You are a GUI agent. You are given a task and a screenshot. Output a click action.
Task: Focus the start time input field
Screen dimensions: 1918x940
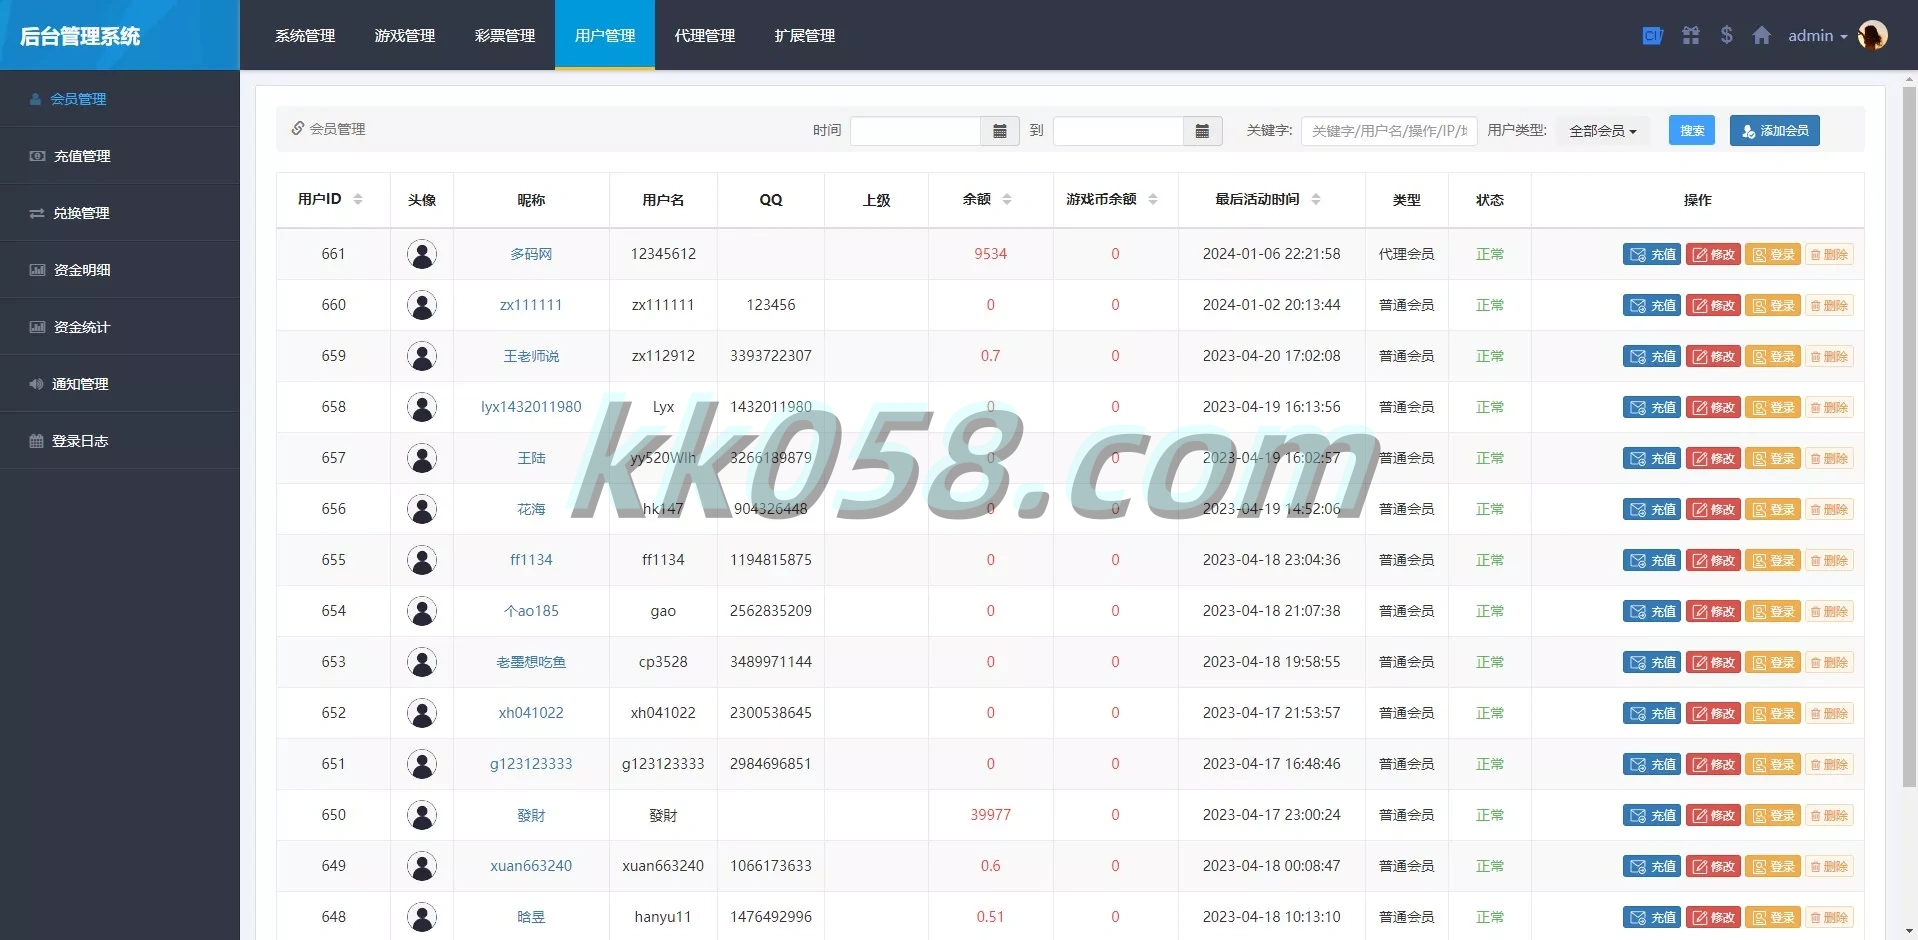[915, 131]
